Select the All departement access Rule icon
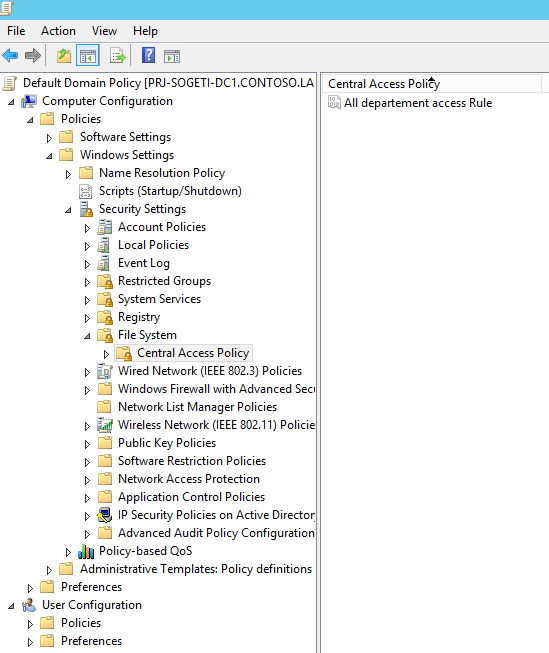The image size is (549, 653). tap(334, 102)
